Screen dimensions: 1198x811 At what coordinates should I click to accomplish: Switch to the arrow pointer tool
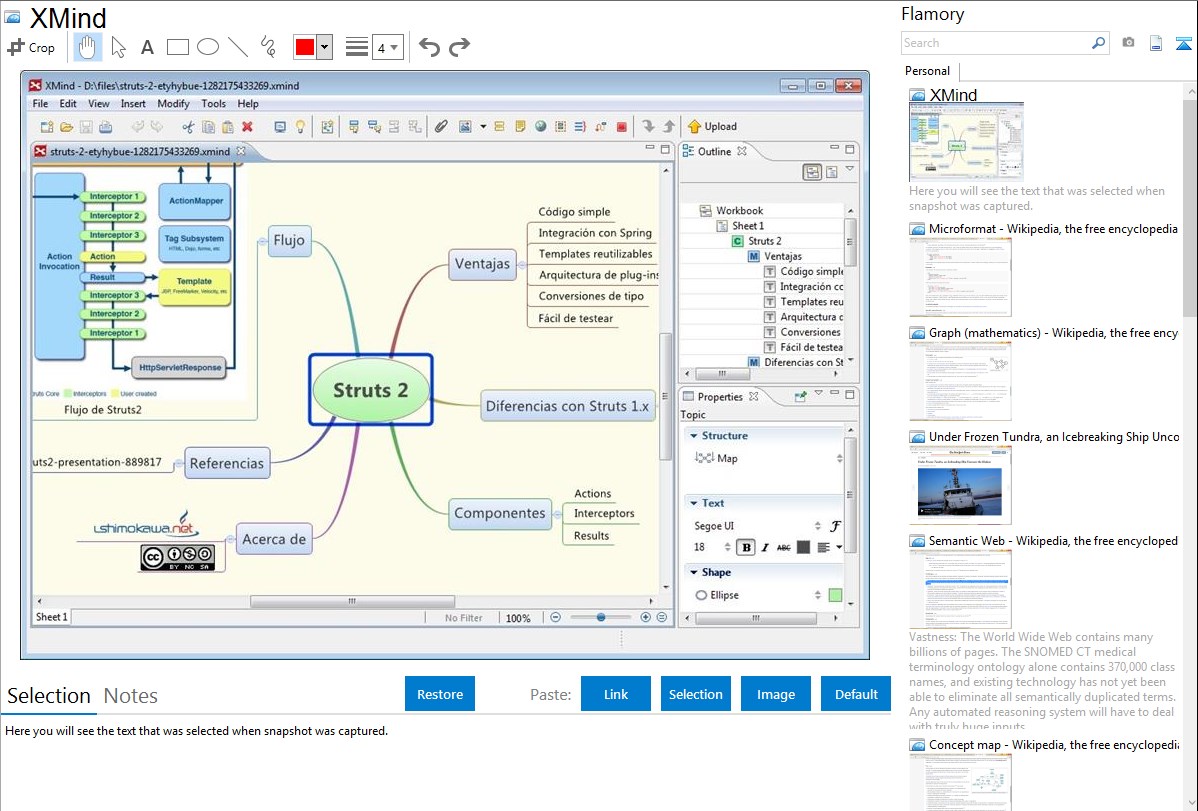click(x=118, y=47)
